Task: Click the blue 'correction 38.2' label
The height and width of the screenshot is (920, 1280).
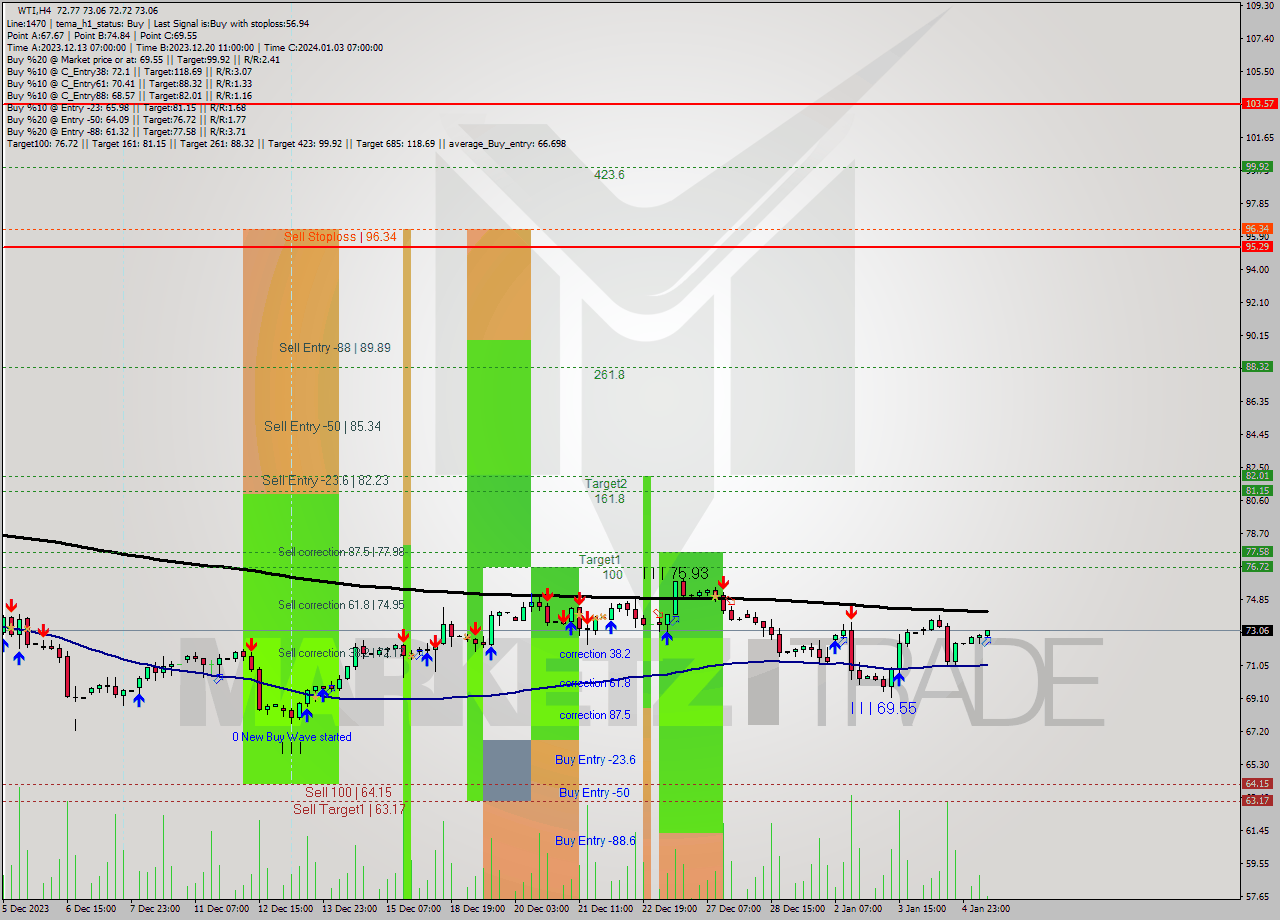Action: [x=595, y=654]
